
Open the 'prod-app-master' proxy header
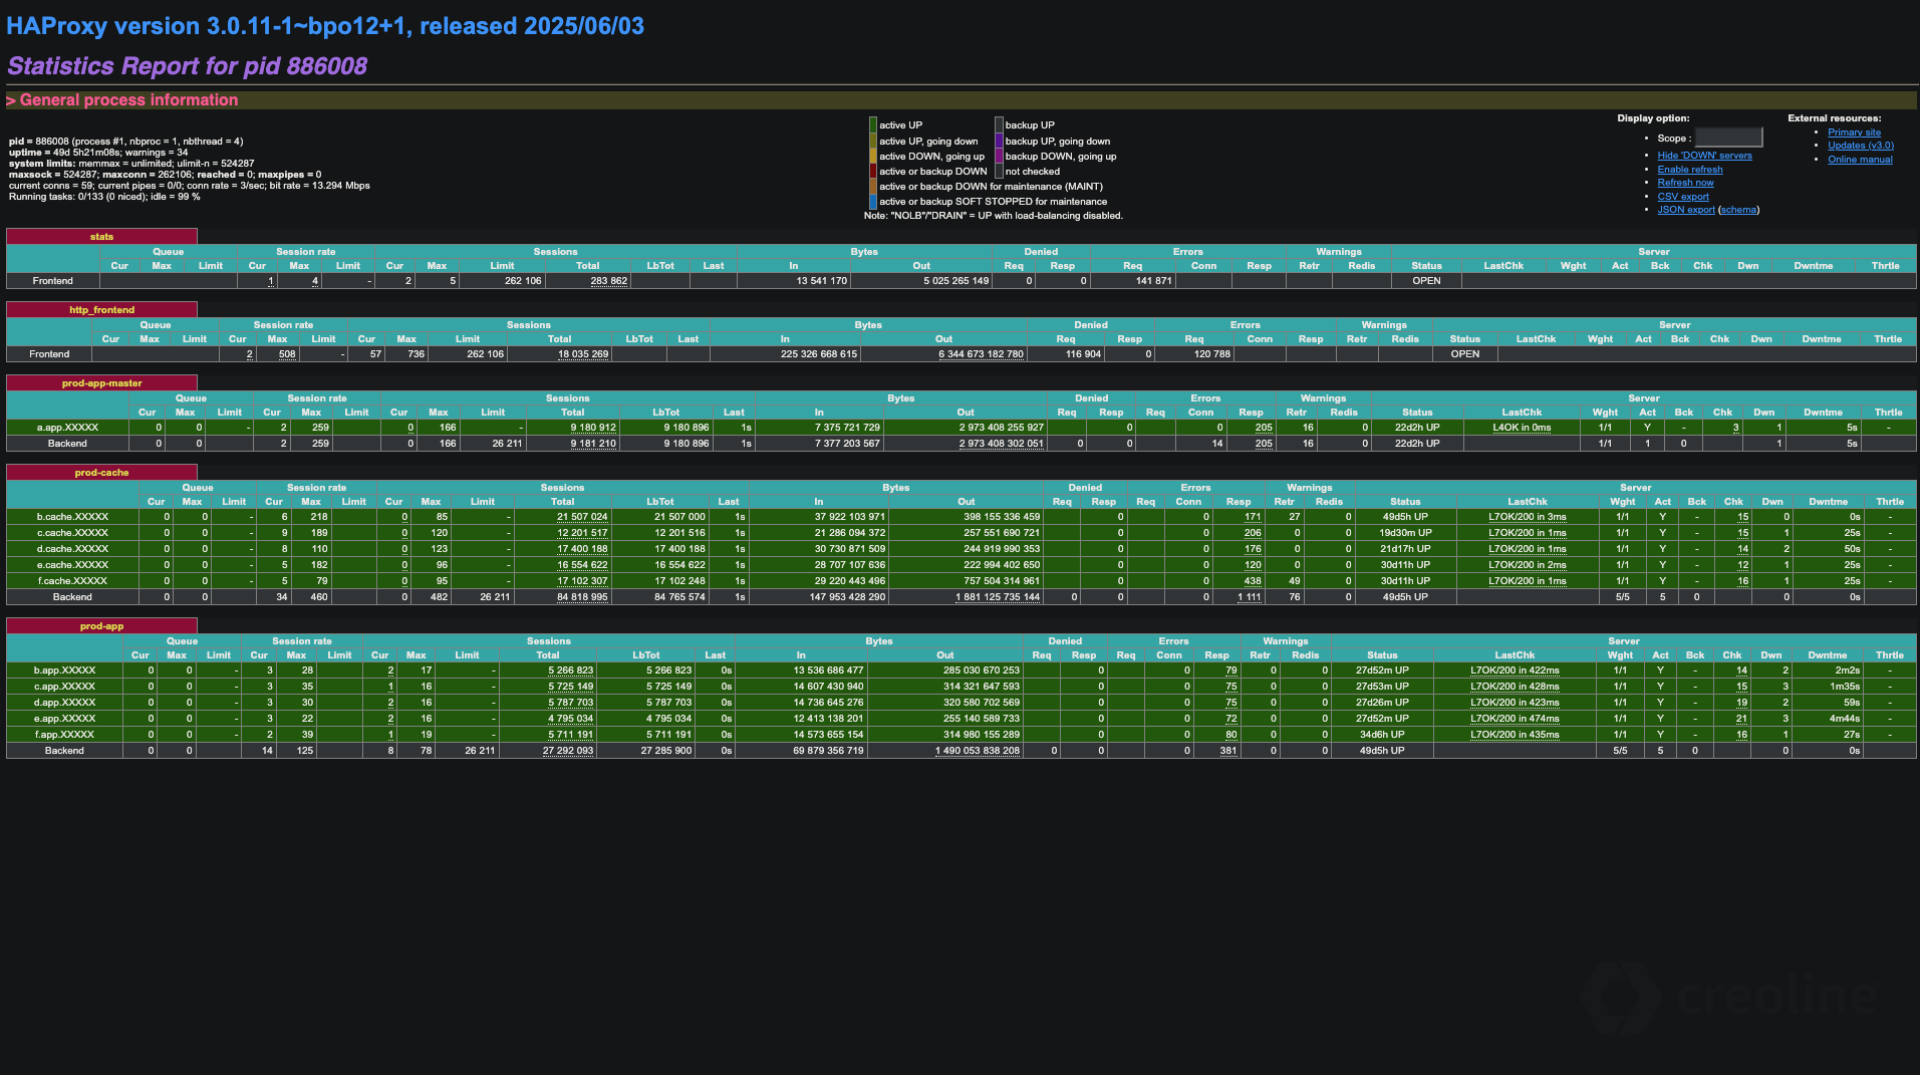click(x=102, y=383)
